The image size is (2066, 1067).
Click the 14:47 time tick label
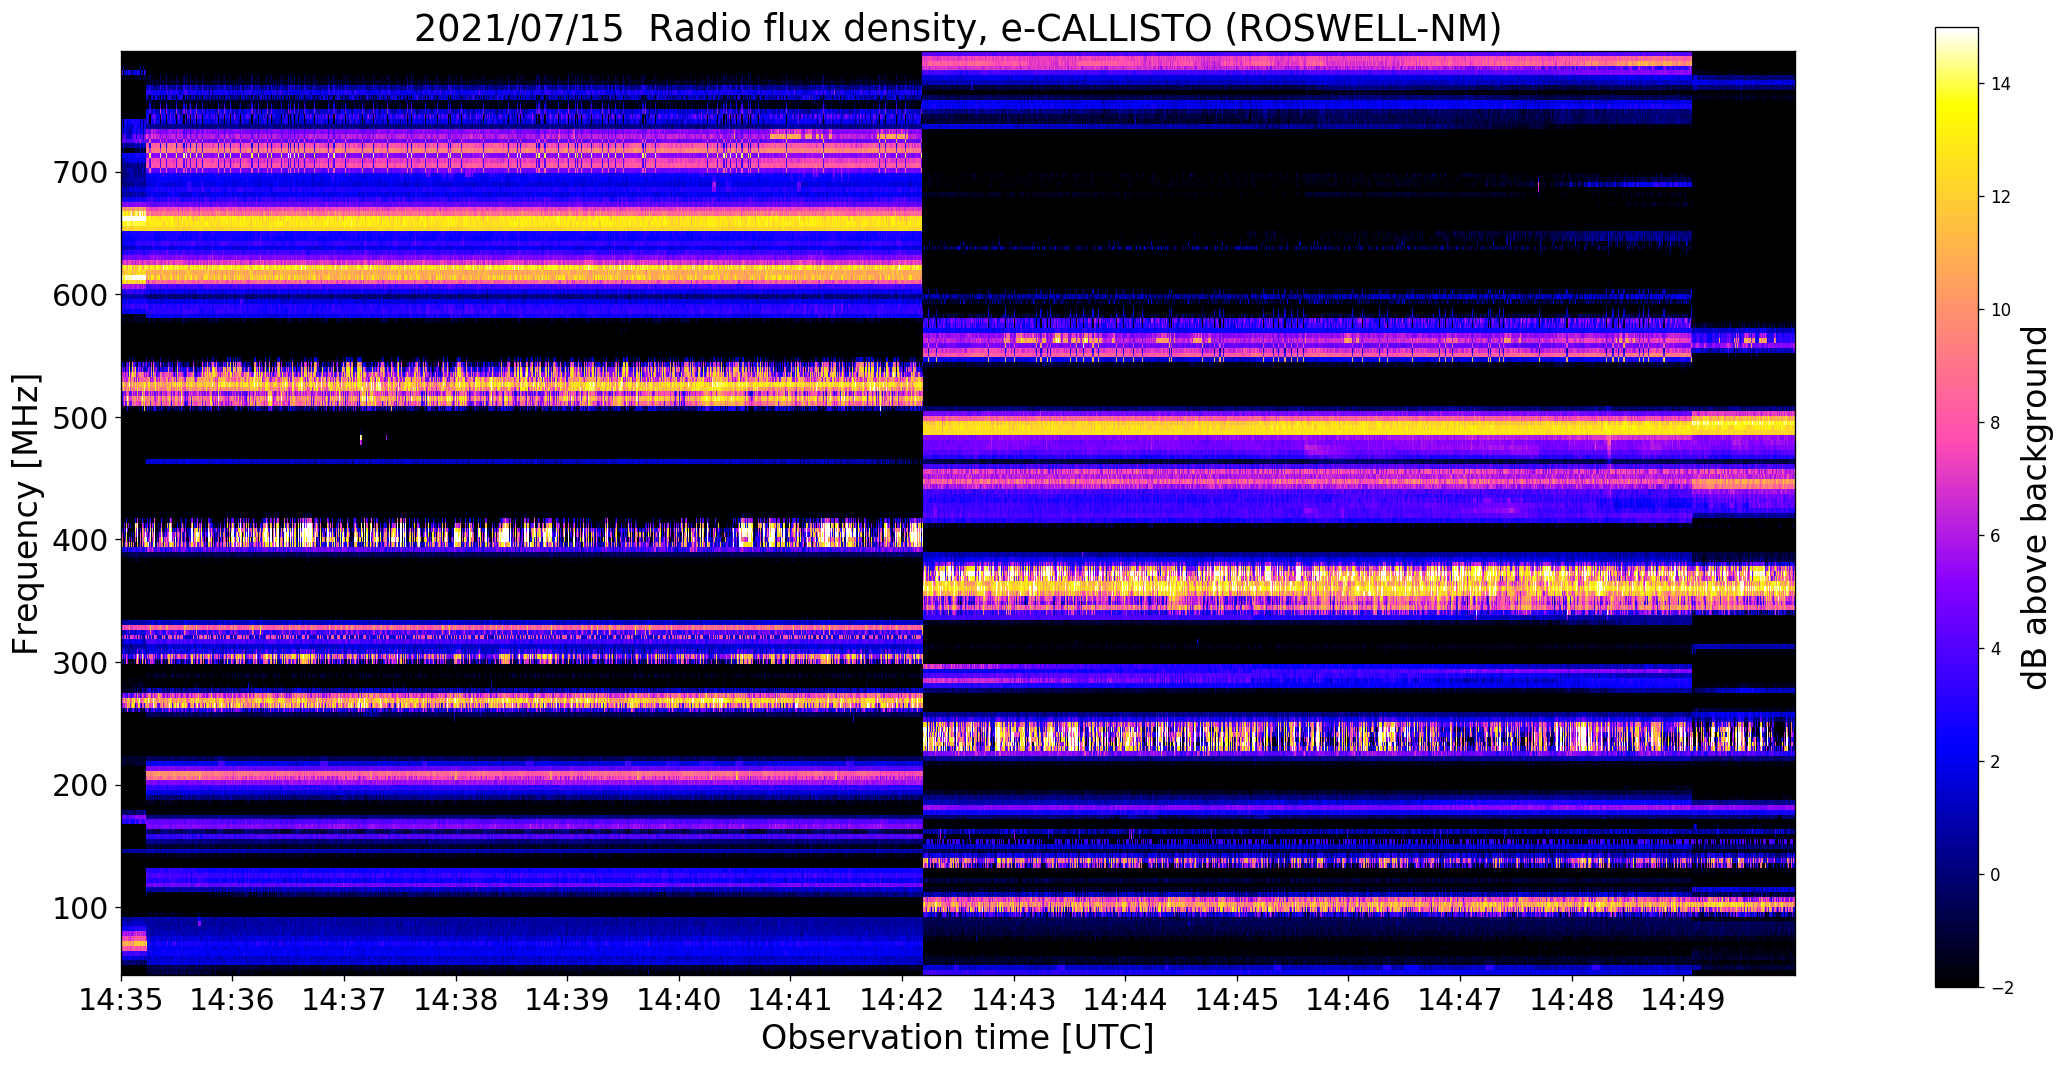[x=1460, y=1000]
